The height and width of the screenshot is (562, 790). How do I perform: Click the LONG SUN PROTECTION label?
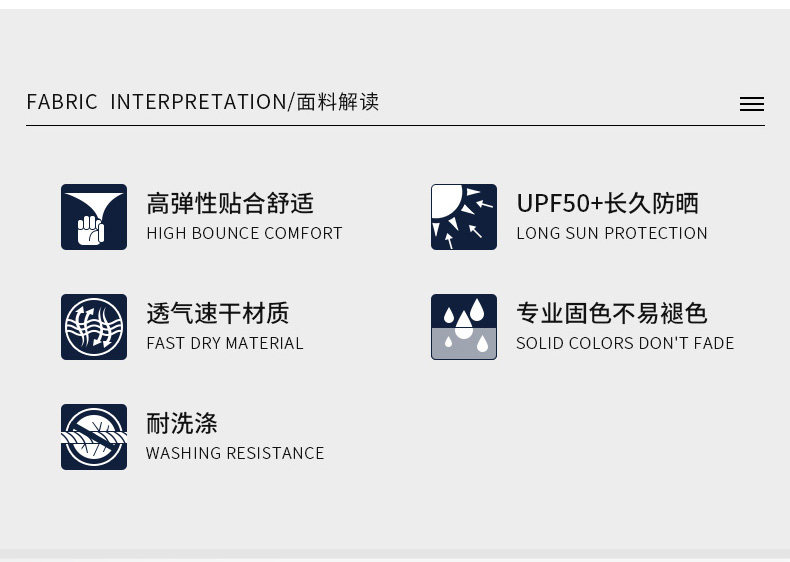[x=611, y=233]
